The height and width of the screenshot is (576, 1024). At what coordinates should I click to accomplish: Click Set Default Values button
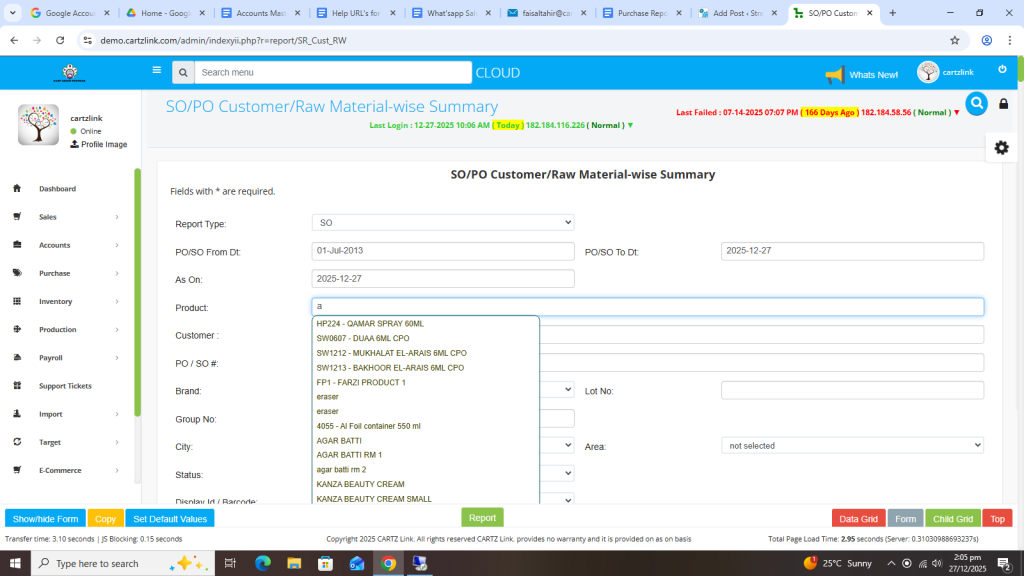[x=170, y=519]
